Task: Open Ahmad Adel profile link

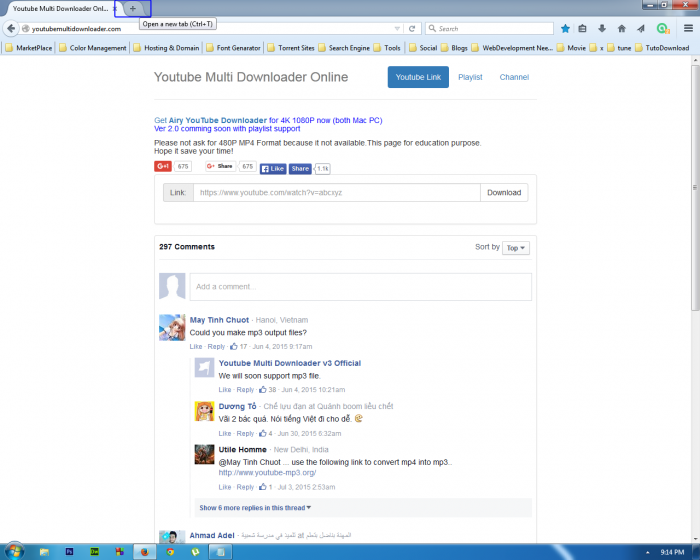Action: (x=212, y=535)
